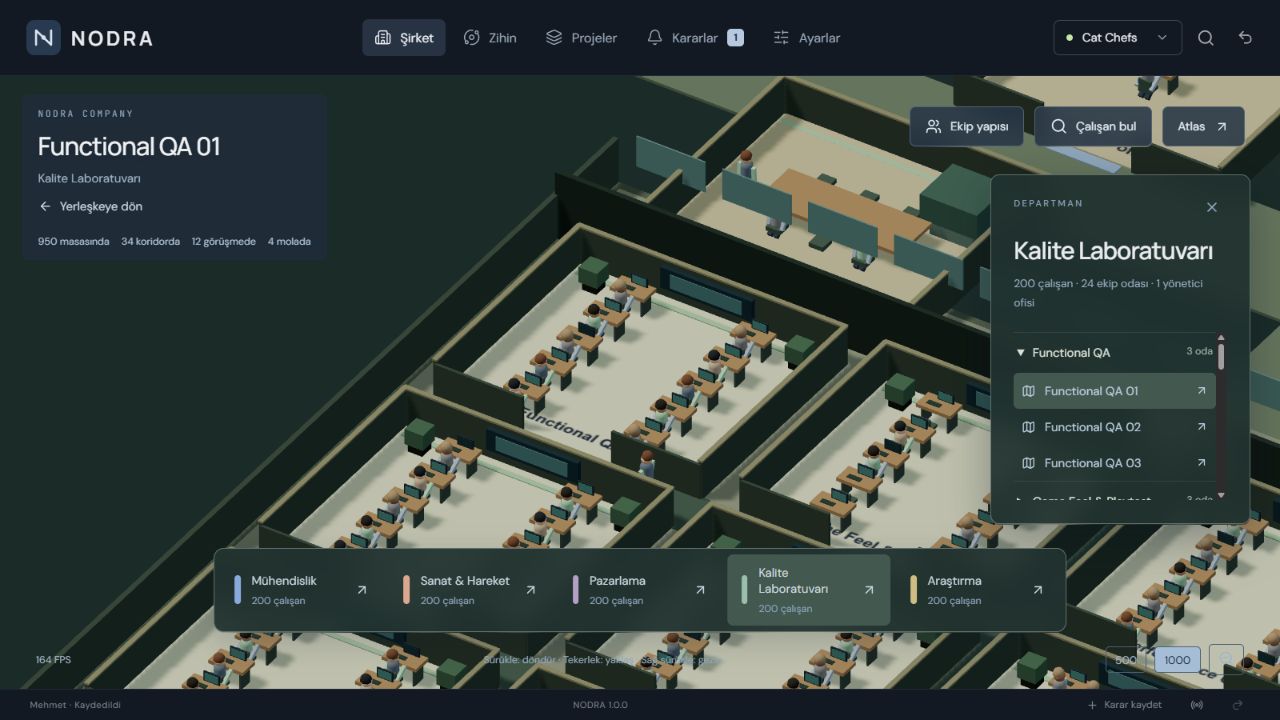The image size is (1280, 720).
Task: Click the search magnifier icon in the header
Action: click(1206, 38)
